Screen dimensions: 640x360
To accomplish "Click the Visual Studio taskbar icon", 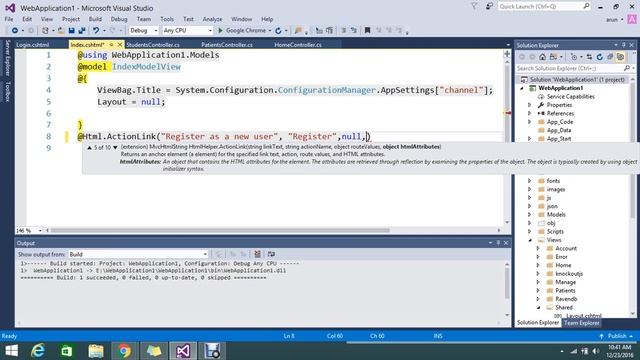I will (183, 351).
